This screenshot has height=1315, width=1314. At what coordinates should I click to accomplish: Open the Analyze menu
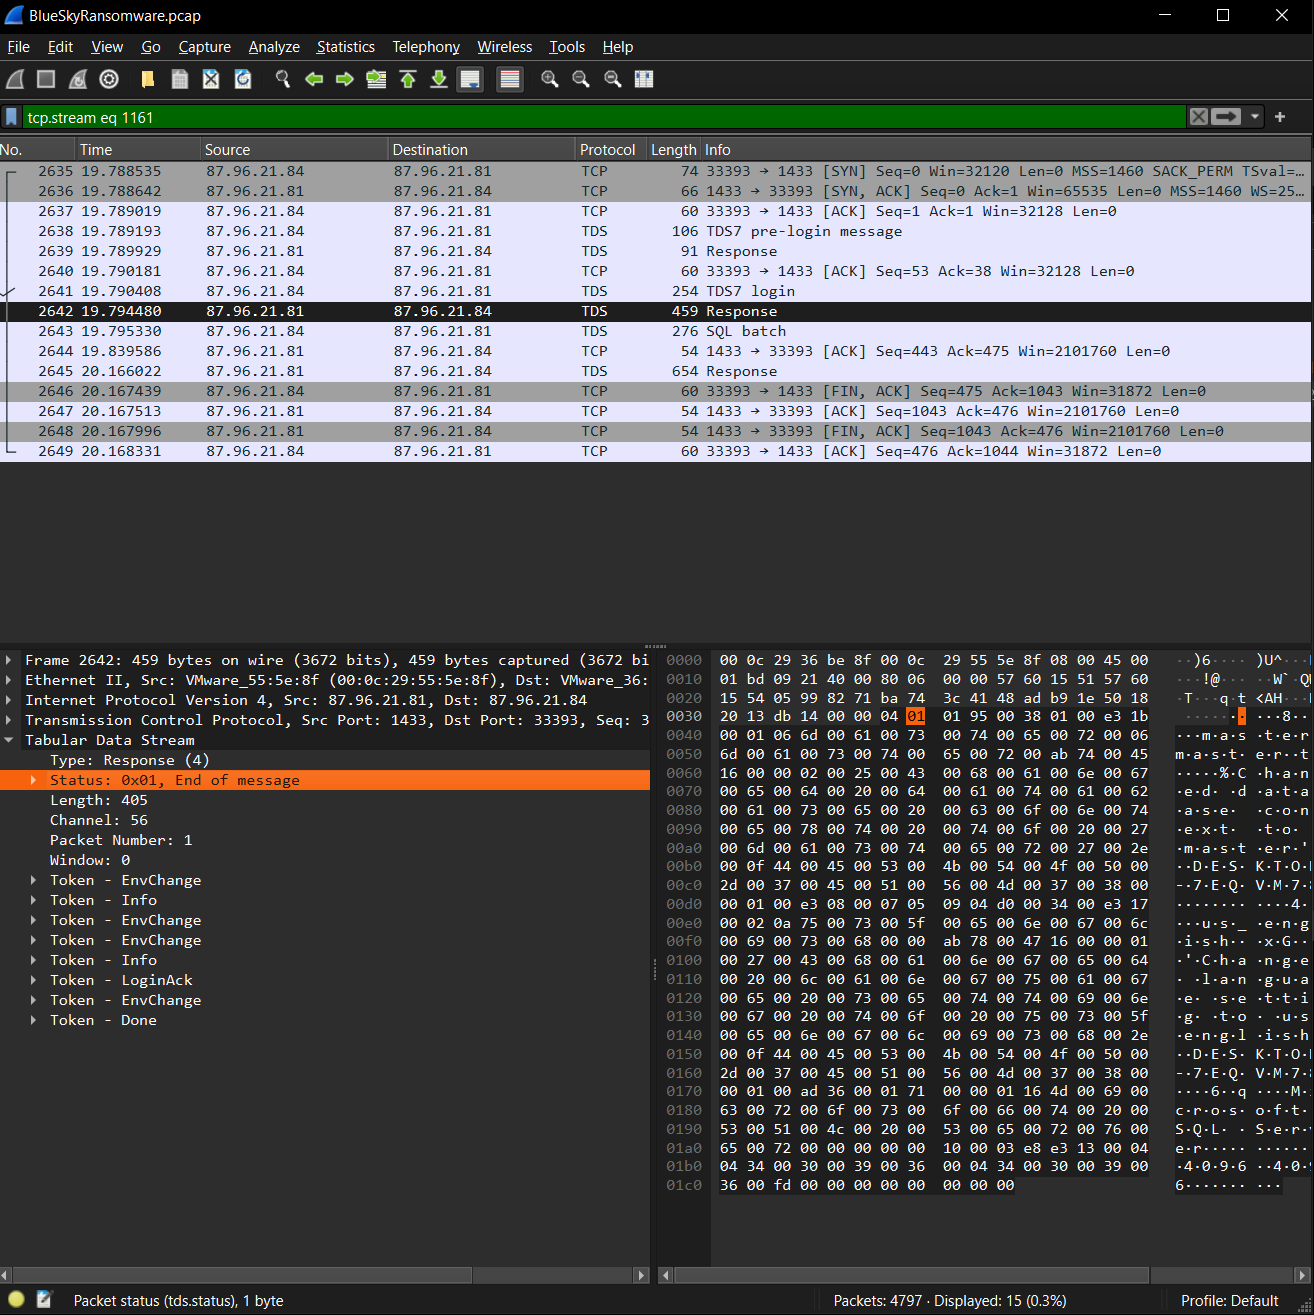274,47
